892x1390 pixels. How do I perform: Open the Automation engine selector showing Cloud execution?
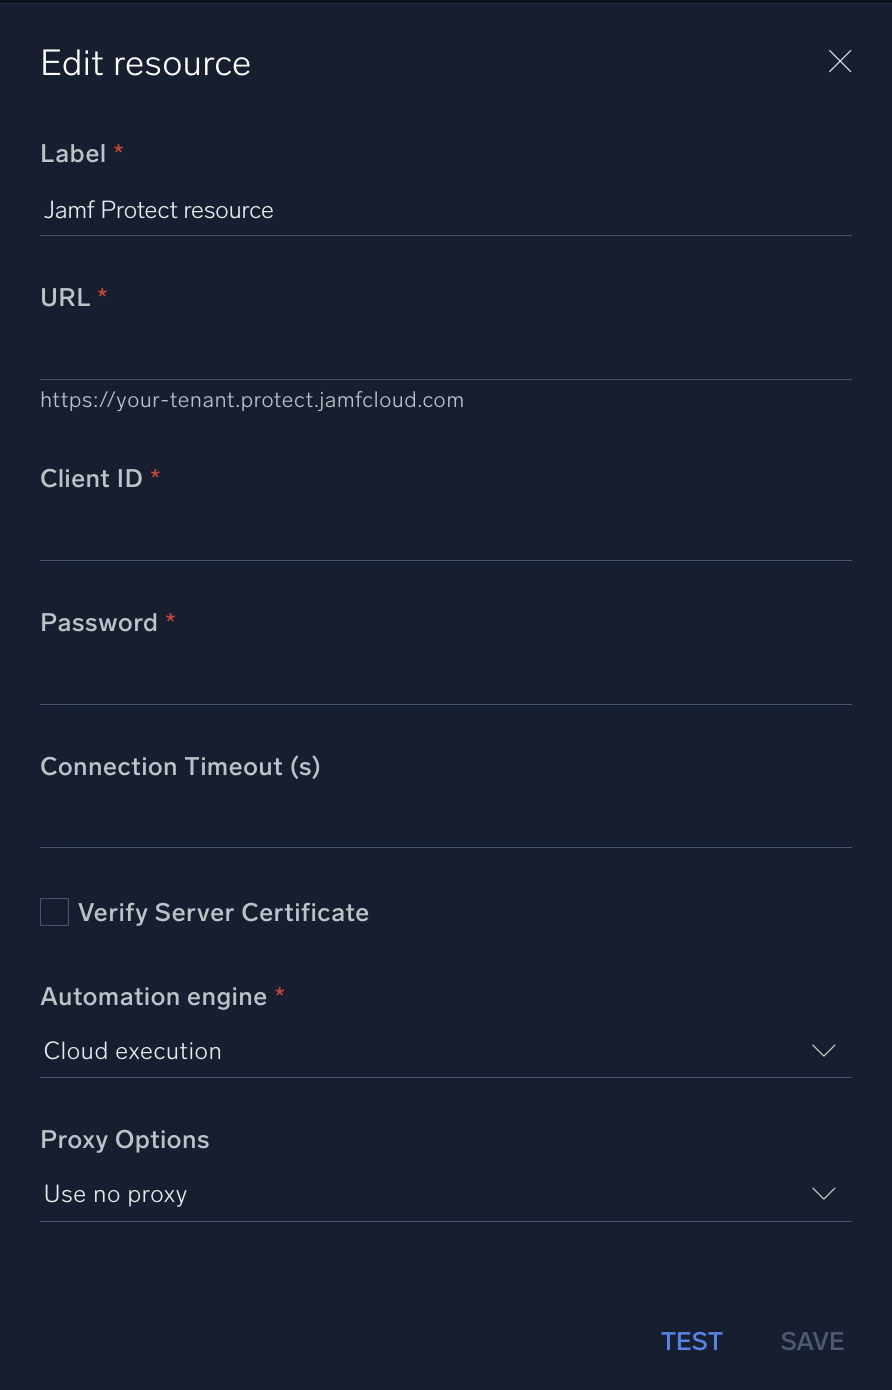446,1050
